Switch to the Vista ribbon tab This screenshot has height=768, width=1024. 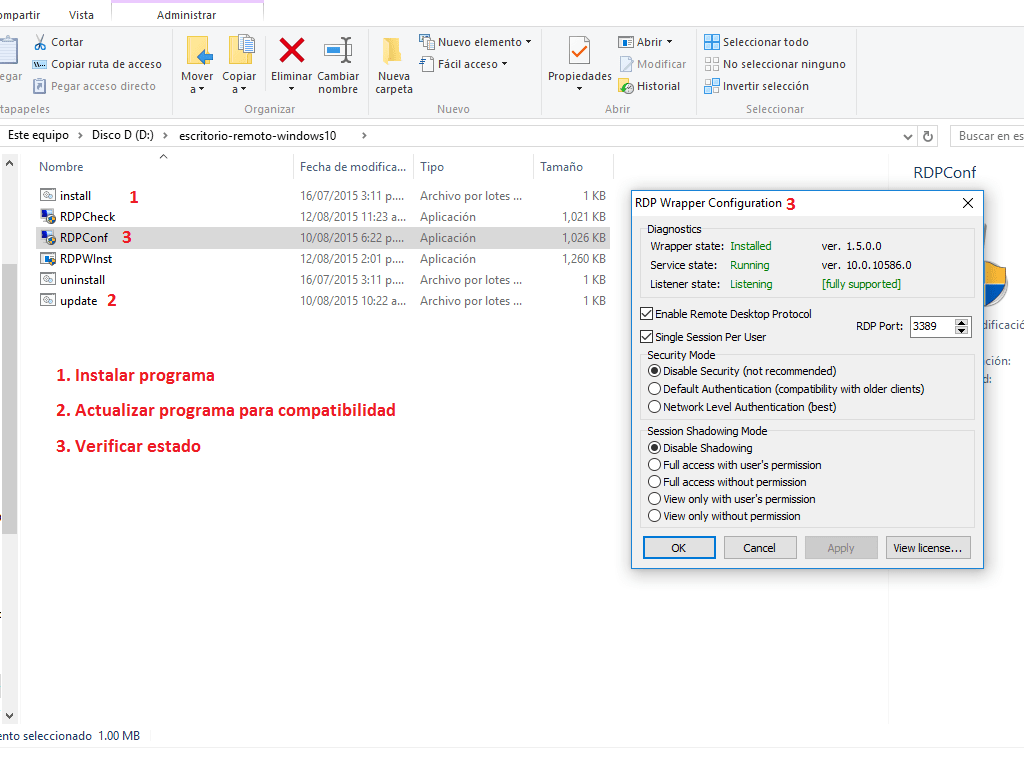(82, 15)
